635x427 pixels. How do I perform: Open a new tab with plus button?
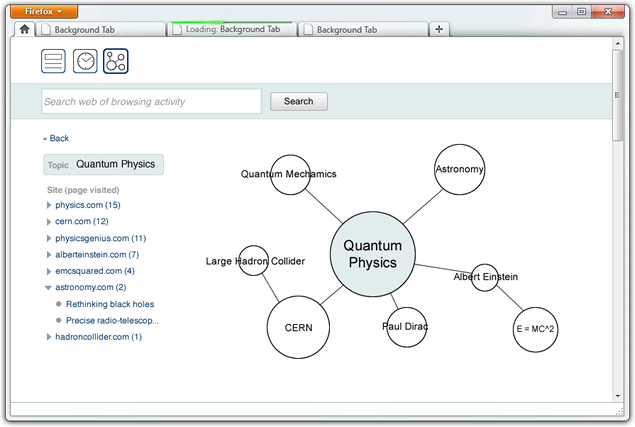pyautogui.click(x=439, y=30)
